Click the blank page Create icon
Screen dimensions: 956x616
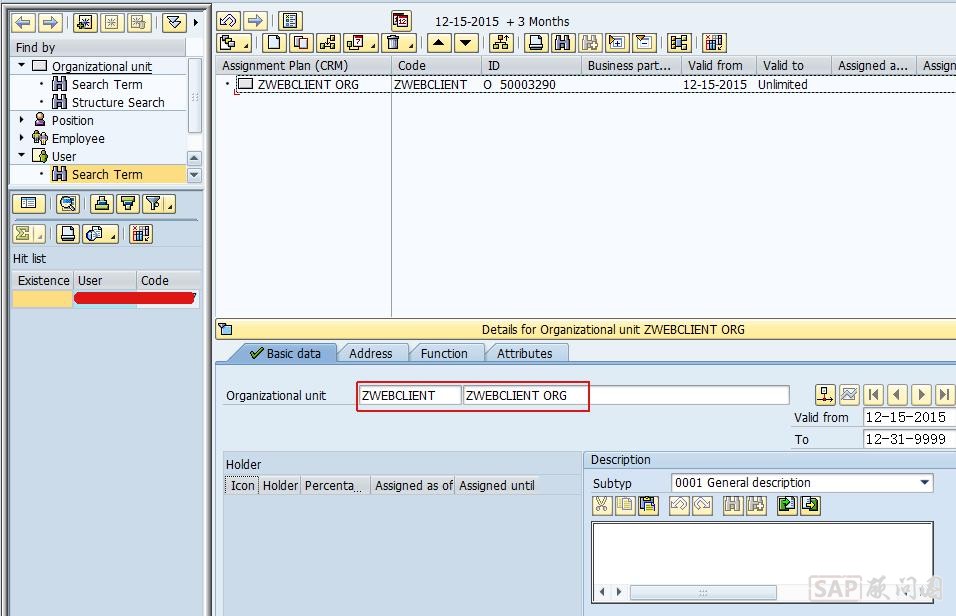[x=274, y=43]
